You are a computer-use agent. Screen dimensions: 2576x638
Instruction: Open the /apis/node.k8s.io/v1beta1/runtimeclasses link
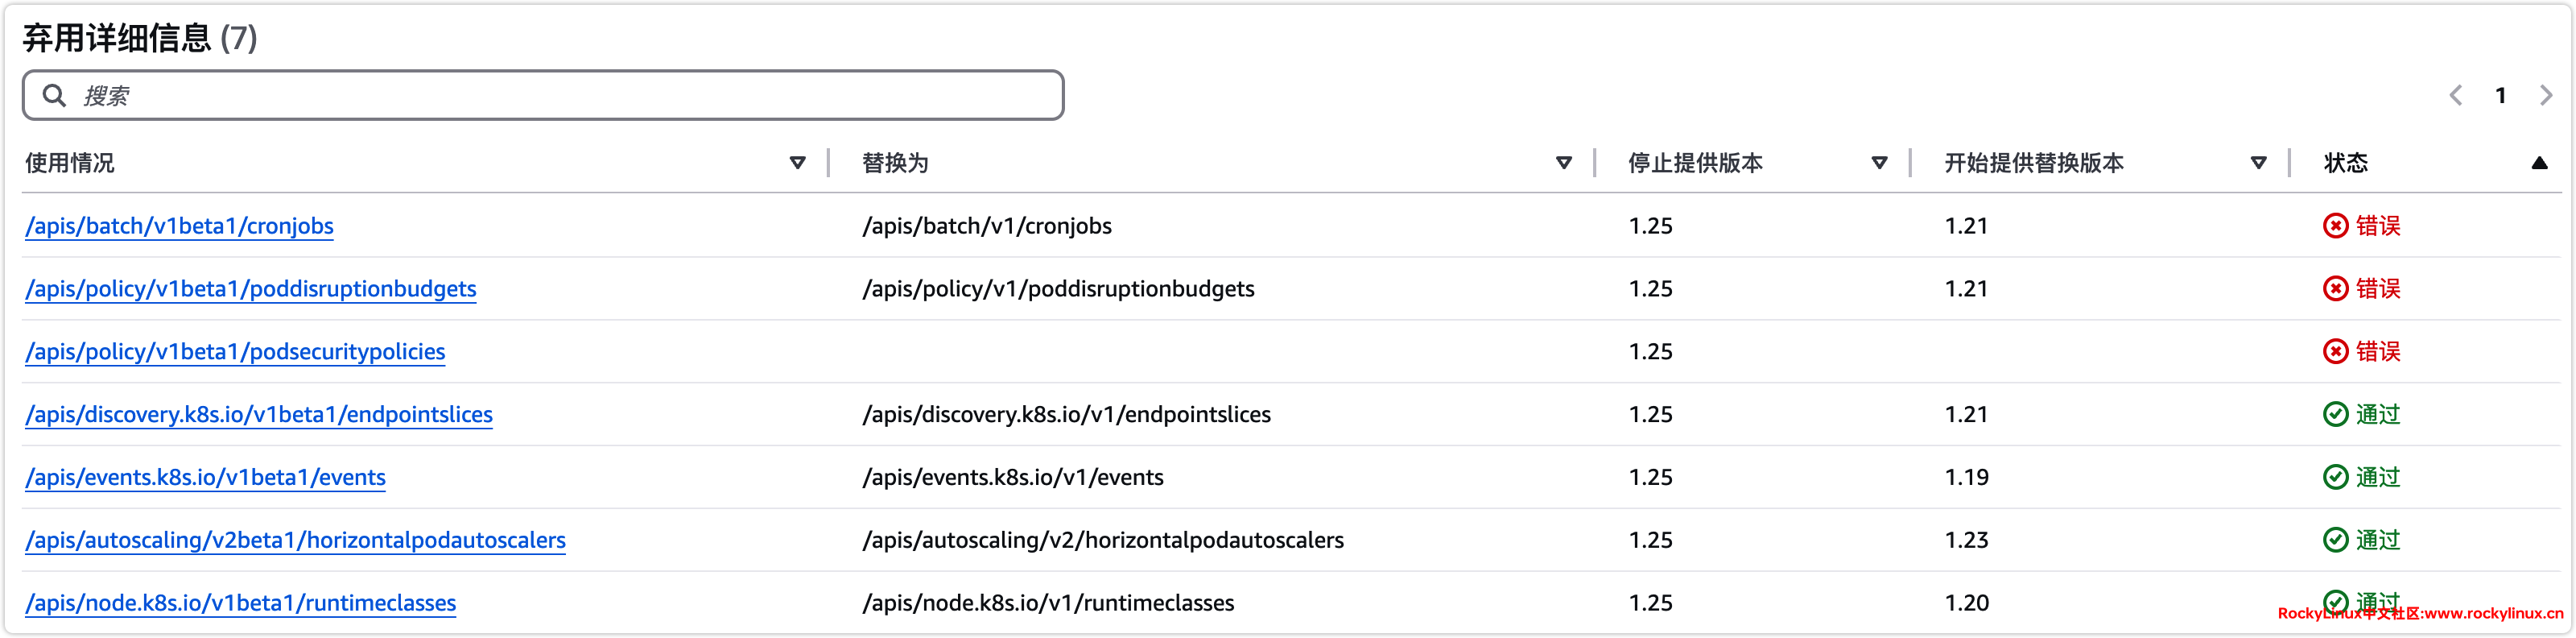click(x=240, y=603)
